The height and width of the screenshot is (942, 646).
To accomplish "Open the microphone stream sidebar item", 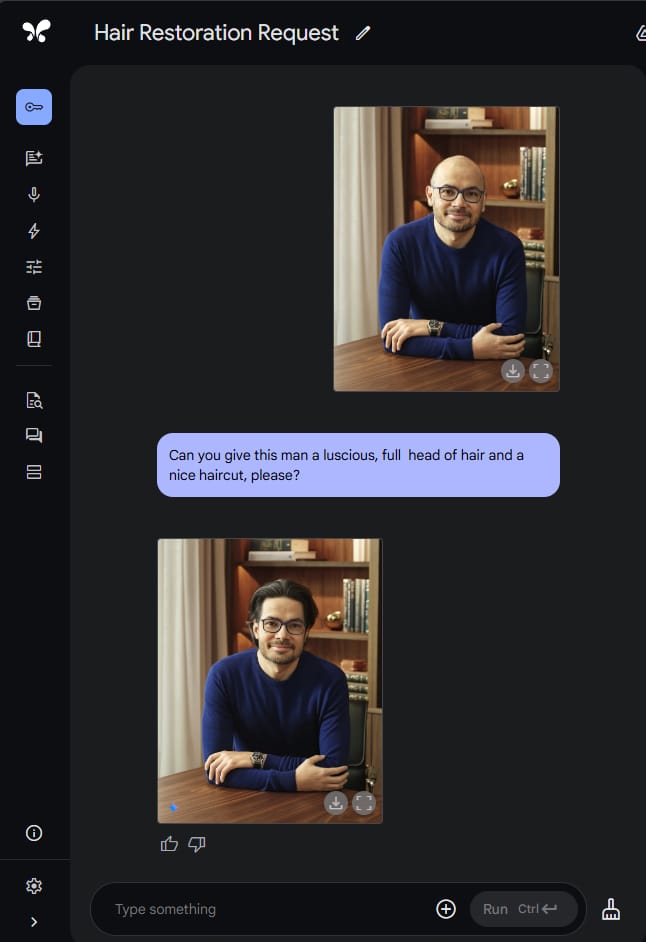I will pos(34,195).
